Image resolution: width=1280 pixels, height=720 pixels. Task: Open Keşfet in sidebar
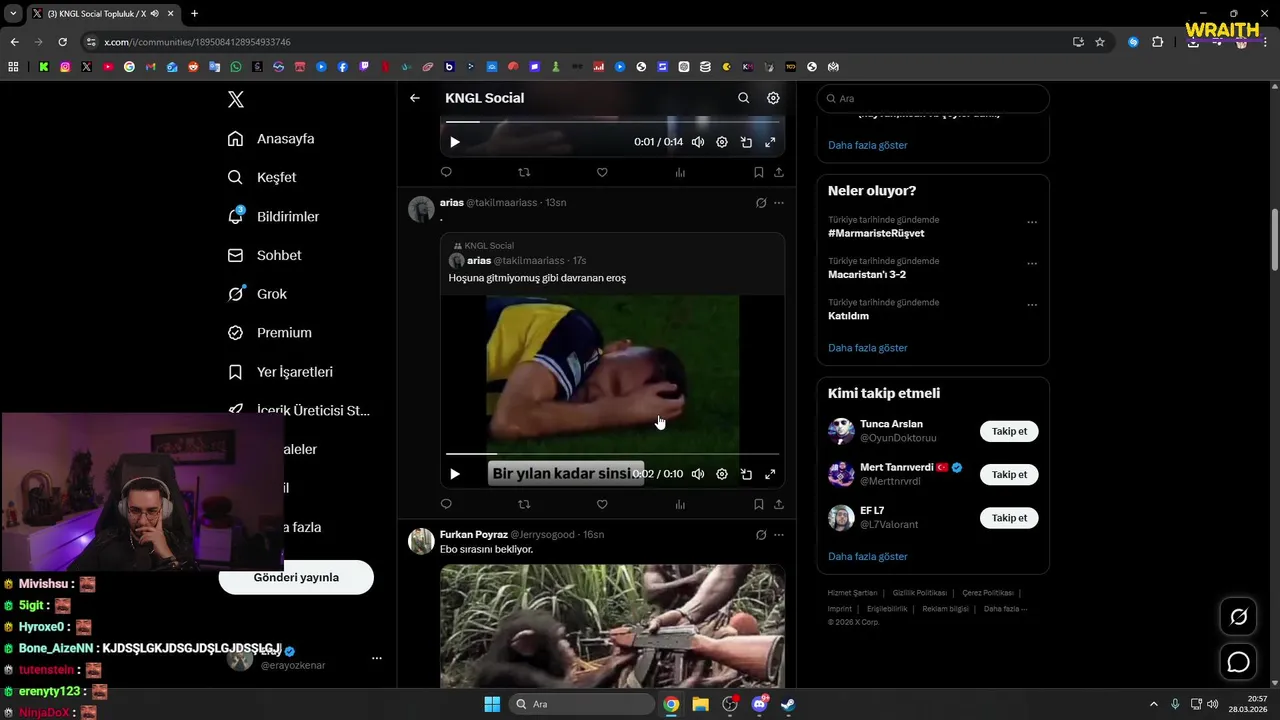click(x=262, y=177)
